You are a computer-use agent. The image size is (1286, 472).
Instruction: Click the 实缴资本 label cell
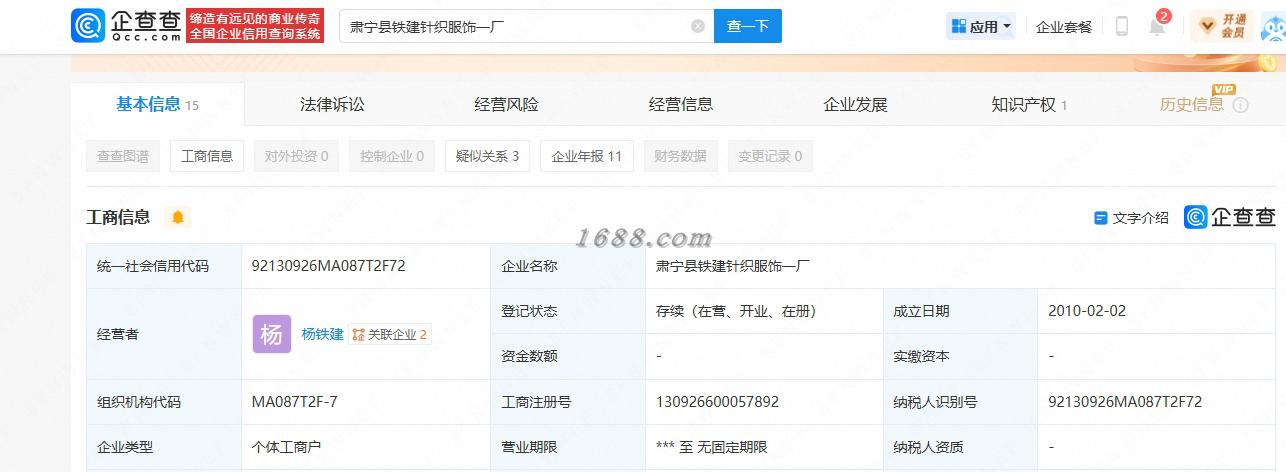tap(960, 356)
